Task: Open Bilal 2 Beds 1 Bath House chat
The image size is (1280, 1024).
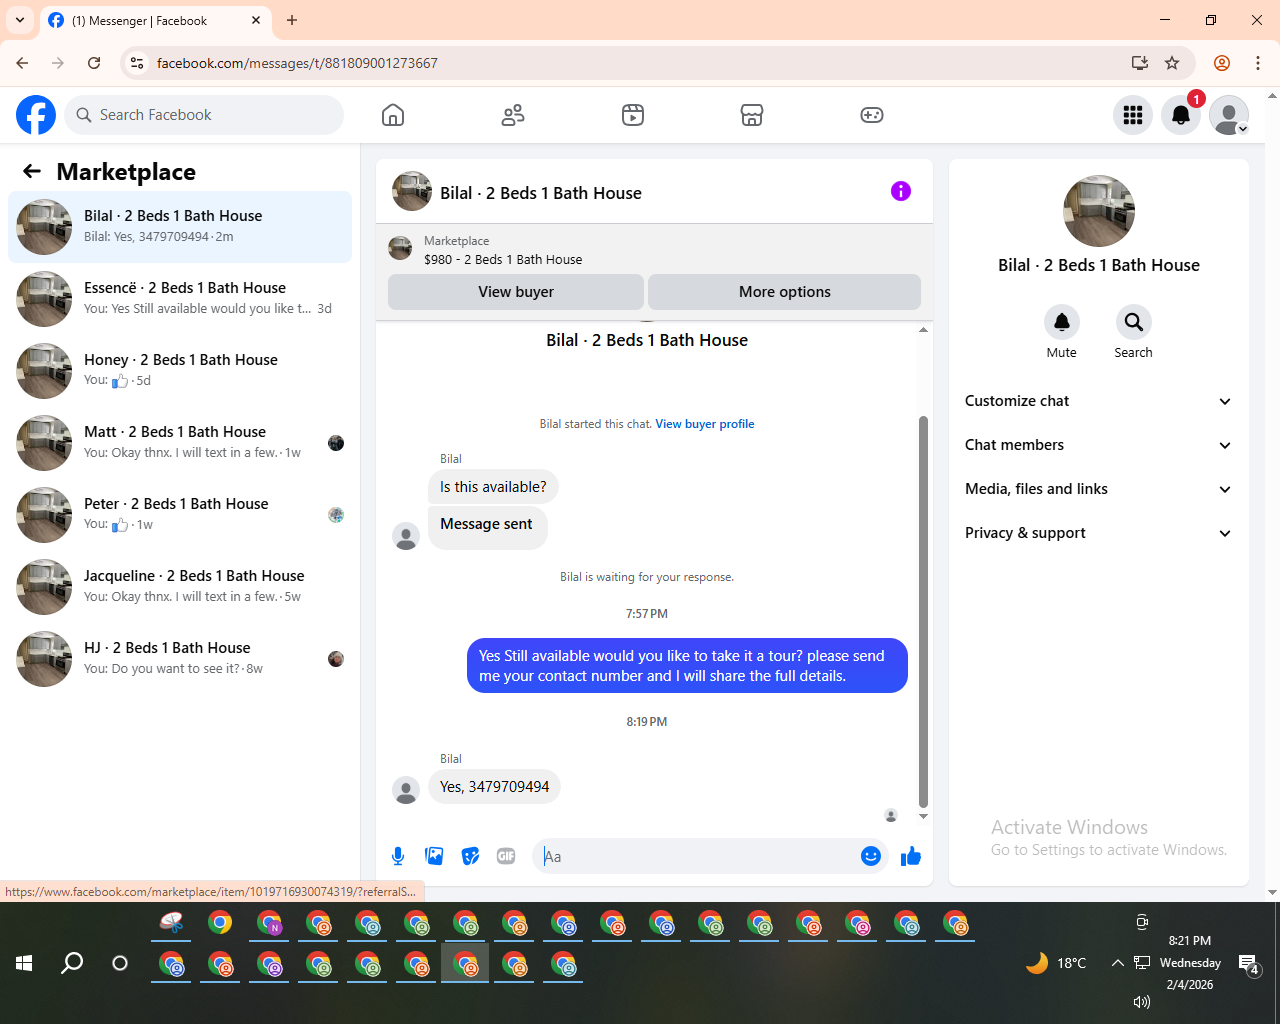Action: [180, 227]
